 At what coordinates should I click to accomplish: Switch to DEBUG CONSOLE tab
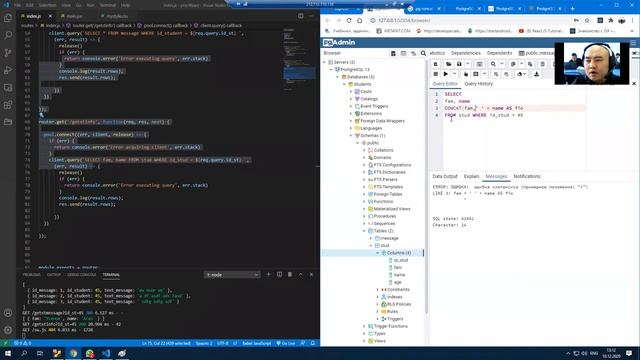(82, 275)
